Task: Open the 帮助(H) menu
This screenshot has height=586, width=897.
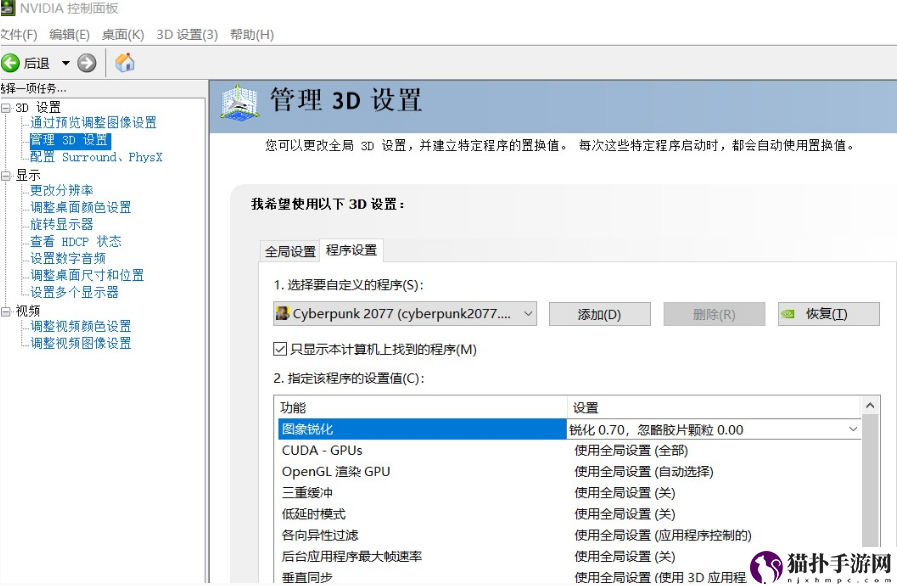Action: click(x=252, y=35)
